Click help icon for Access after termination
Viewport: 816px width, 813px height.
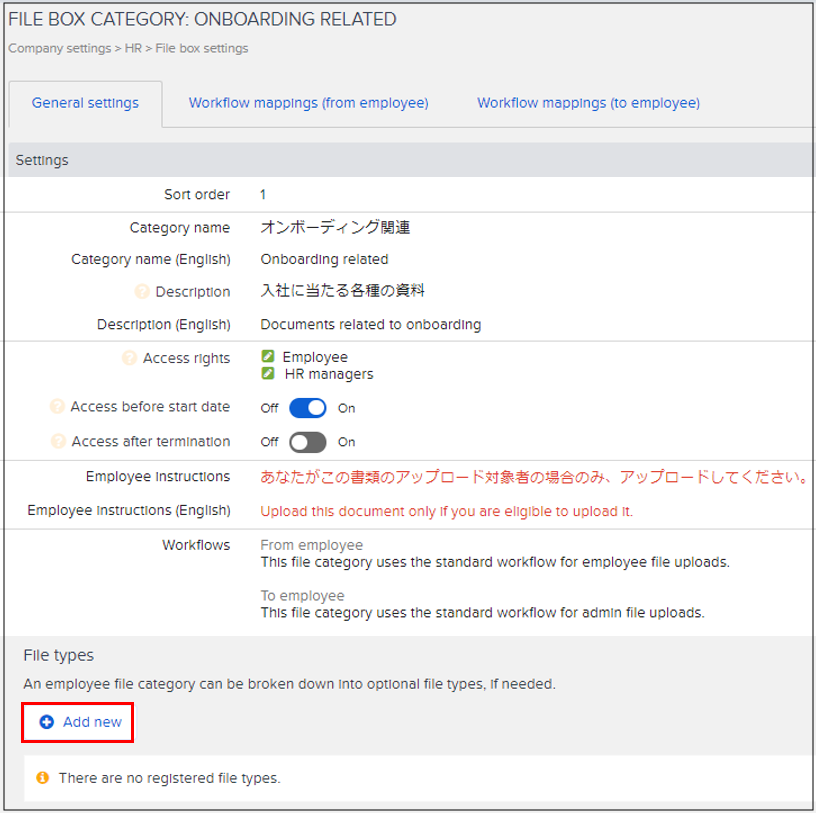coord(57,441)
